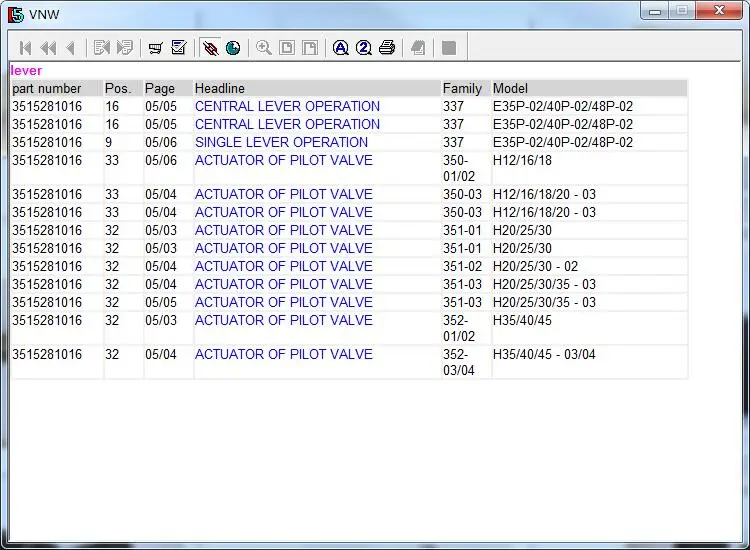Click the first page-layout view icon
The width and height of the screenshot is (750, 550).
click(287, 48)
